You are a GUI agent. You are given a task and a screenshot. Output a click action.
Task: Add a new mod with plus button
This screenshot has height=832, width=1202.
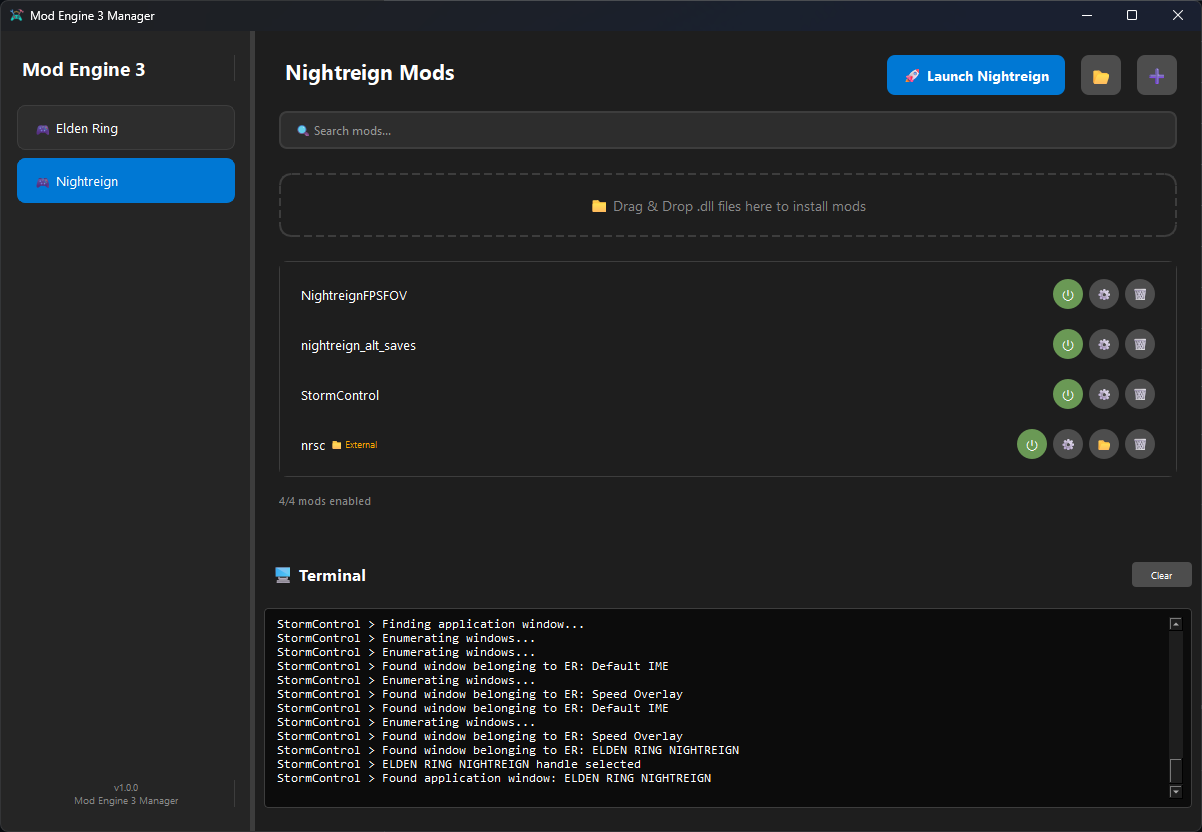click(x=1157, y=75)
